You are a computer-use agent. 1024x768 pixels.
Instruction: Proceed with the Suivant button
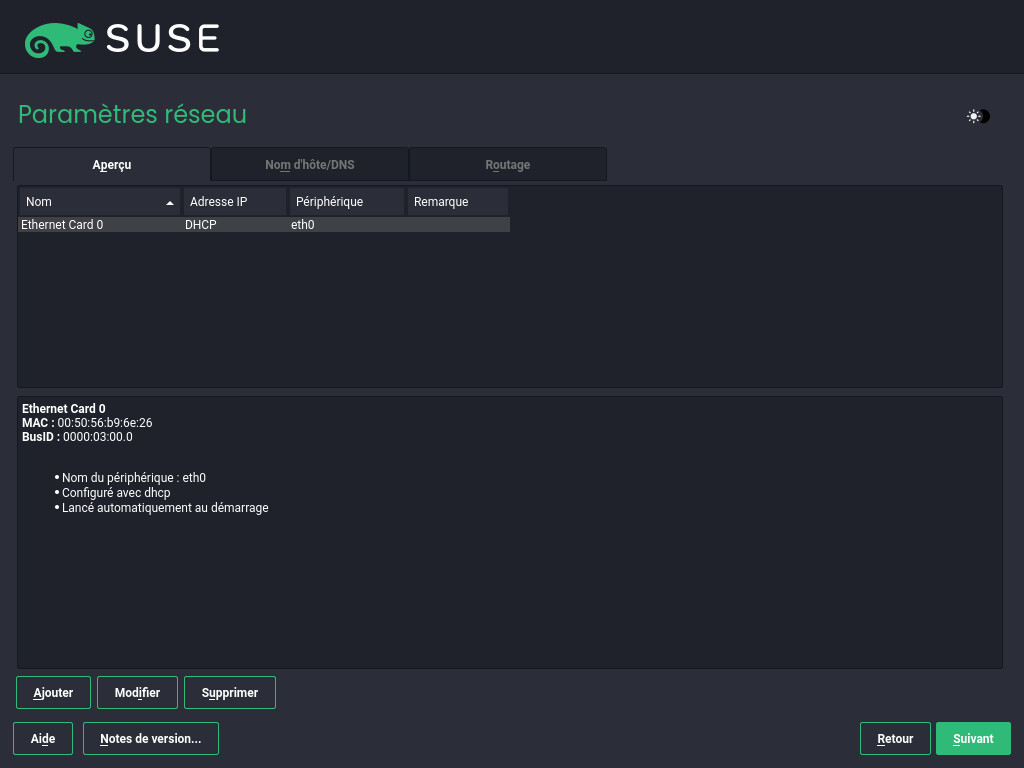click(973, 739)
